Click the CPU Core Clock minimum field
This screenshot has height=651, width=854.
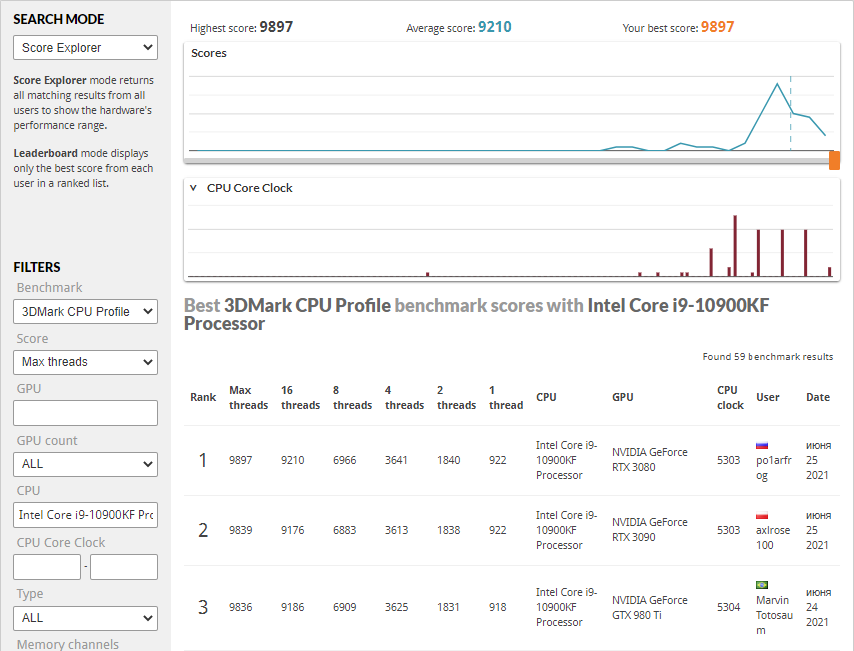click(x=47, y=567)
